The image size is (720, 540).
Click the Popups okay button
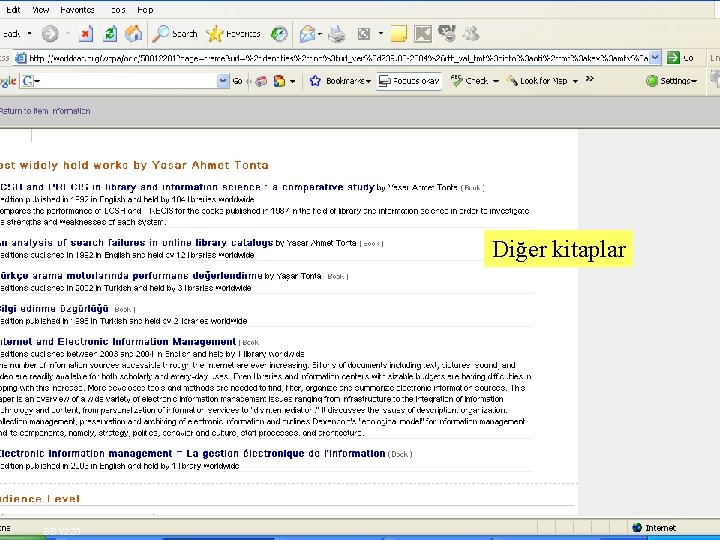409,81
